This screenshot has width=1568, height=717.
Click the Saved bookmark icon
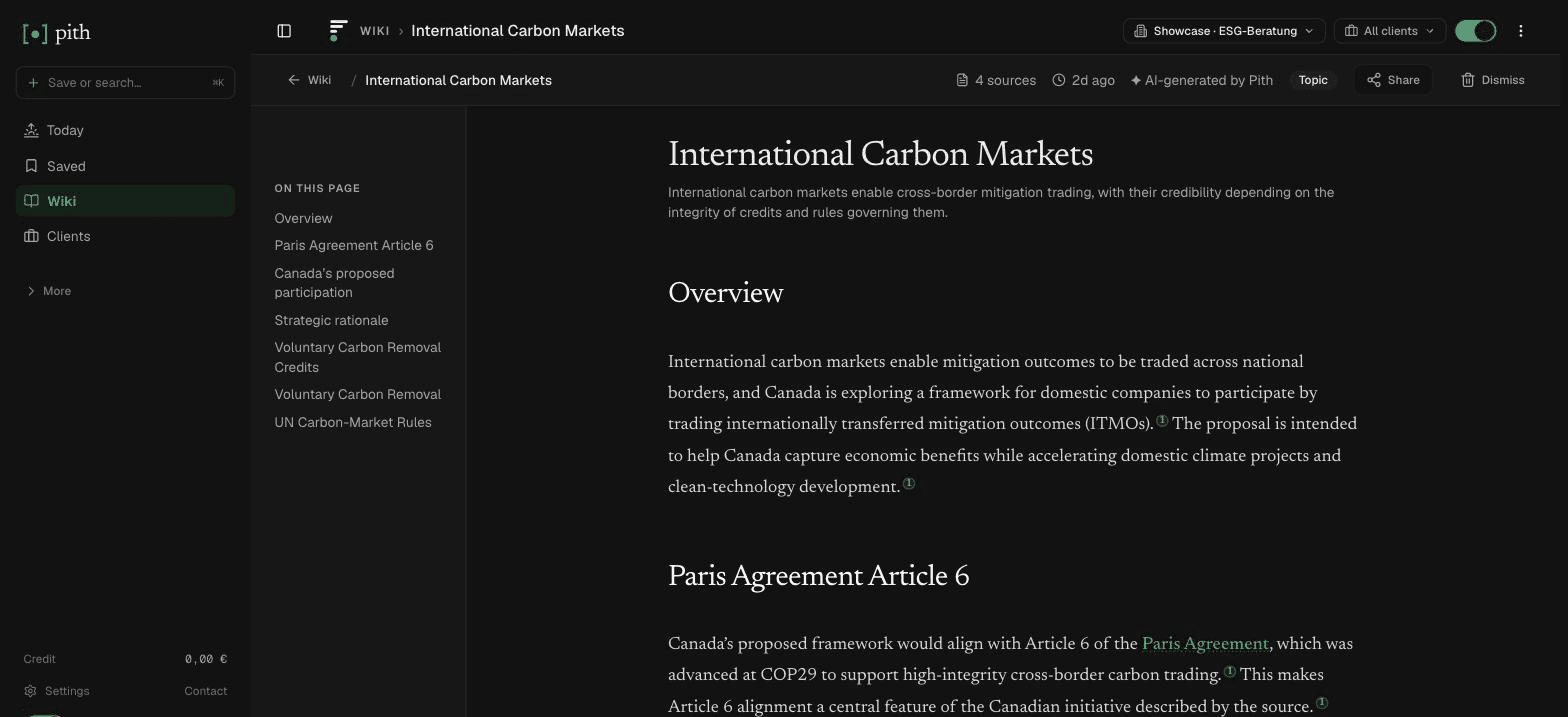tap(31, 166)
